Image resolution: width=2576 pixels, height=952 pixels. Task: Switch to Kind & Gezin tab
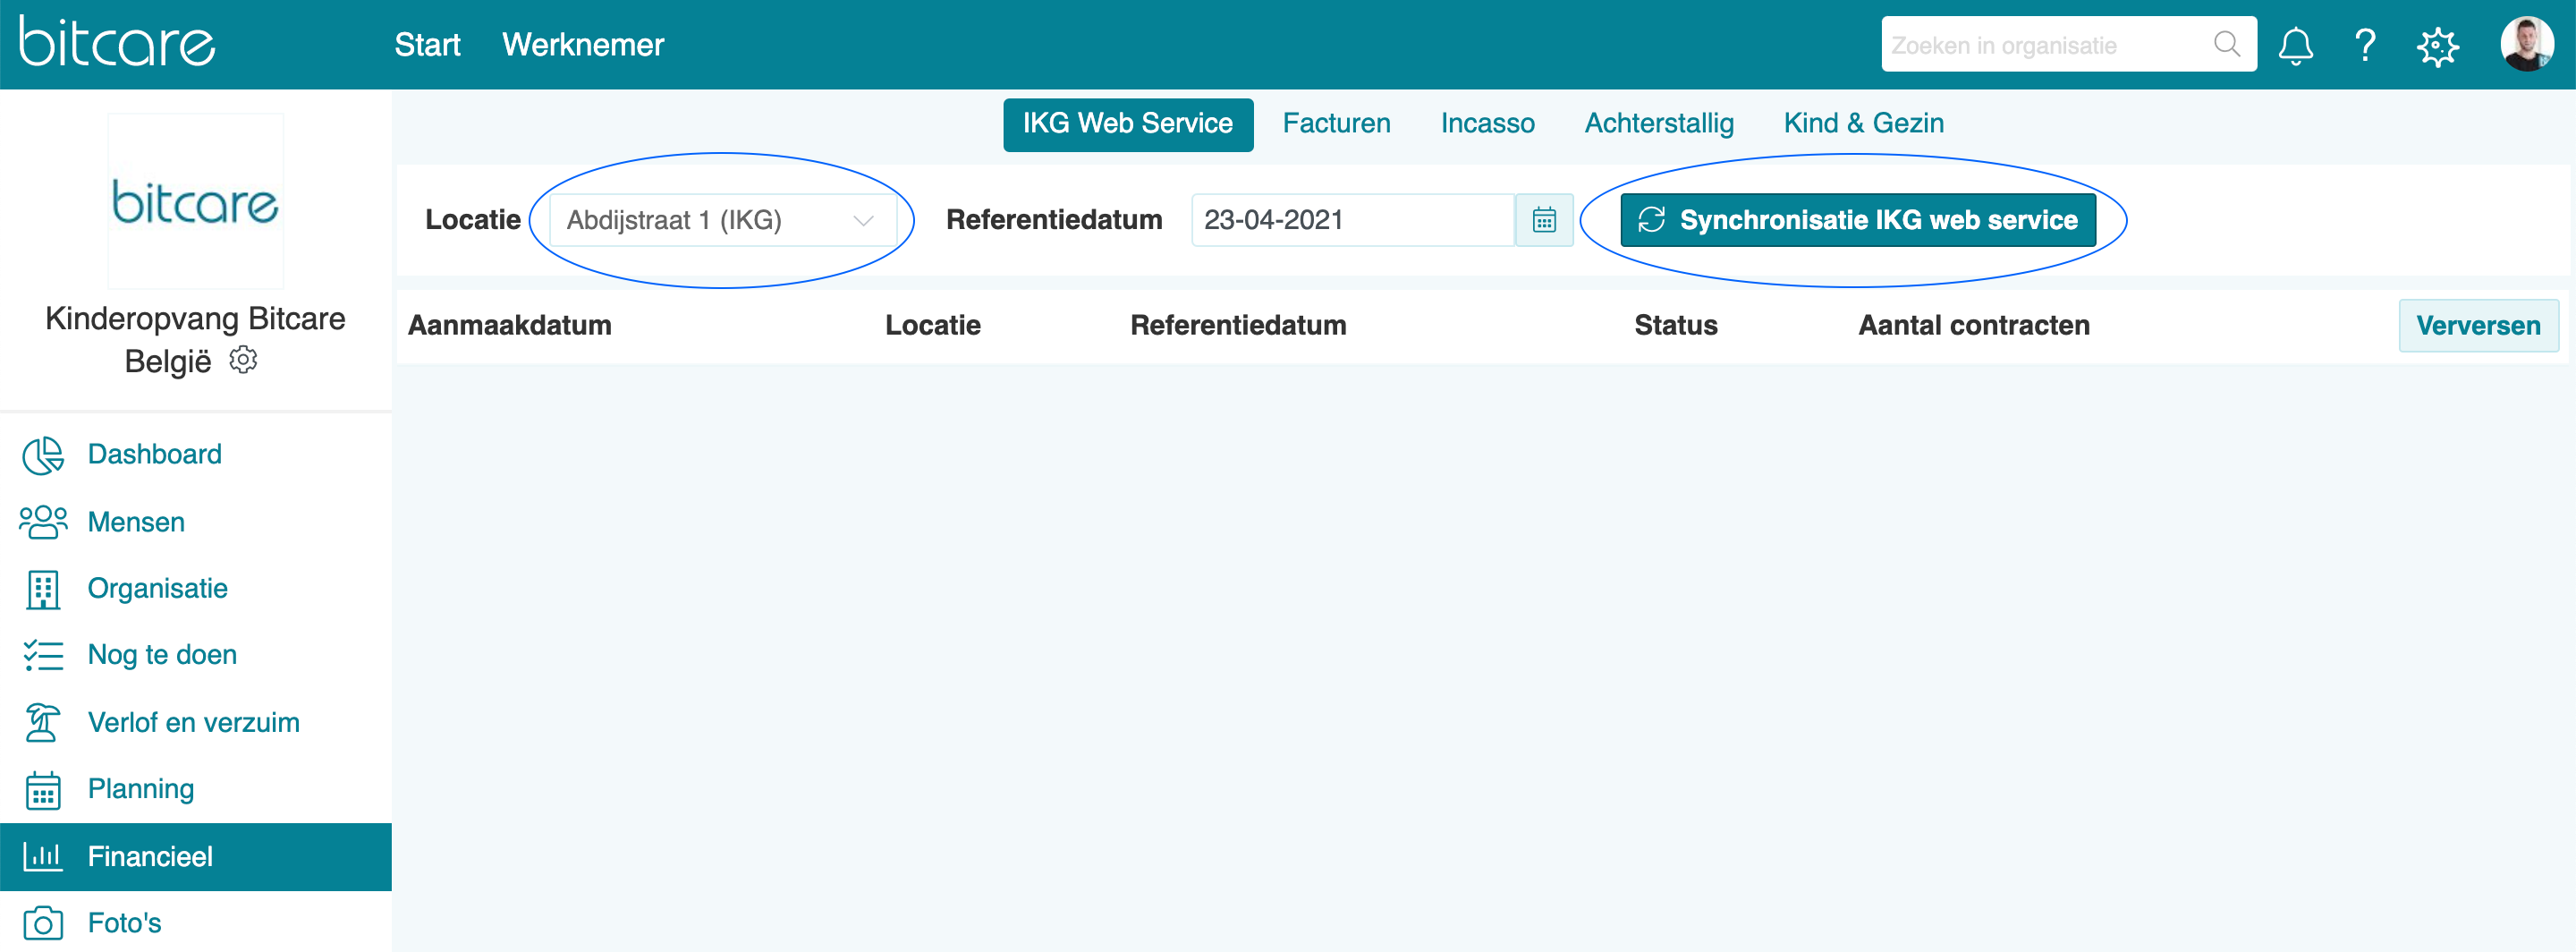click(x=1863, y=124)
